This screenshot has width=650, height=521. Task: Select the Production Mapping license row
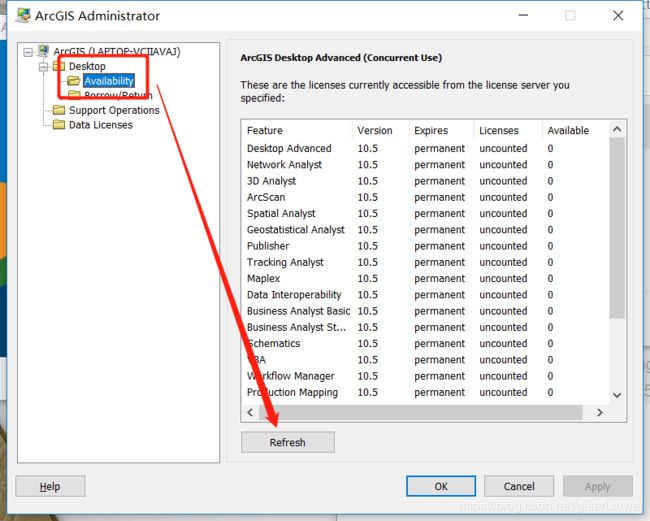point(425,392)
